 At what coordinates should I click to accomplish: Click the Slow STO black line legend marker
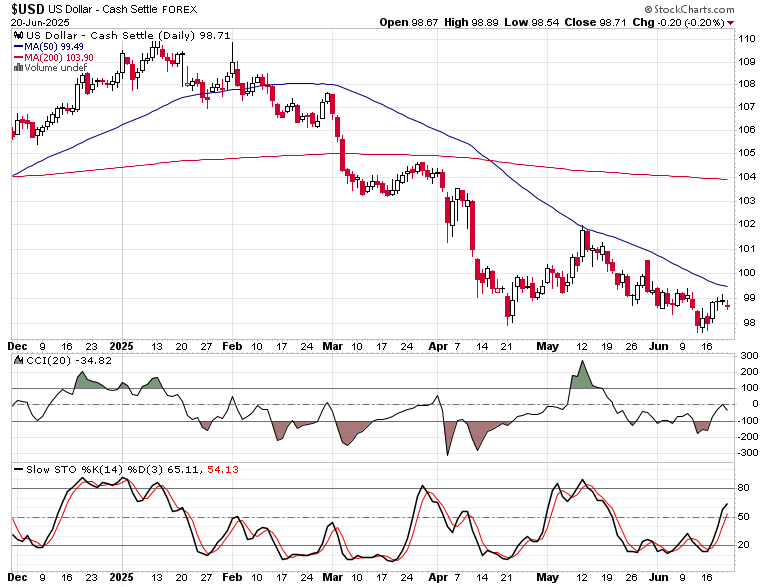click(x=19, y=469)
